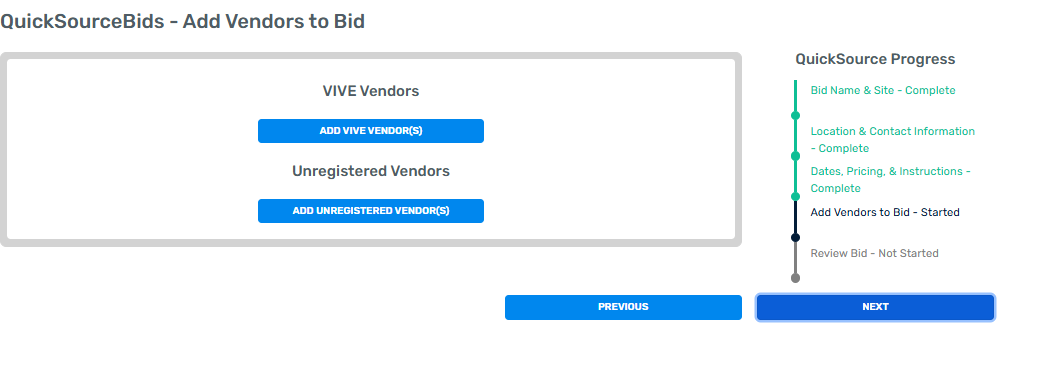Click the dark navy progress dot
The height and width of the screenshot is (367, 1039).
point(795,237)
